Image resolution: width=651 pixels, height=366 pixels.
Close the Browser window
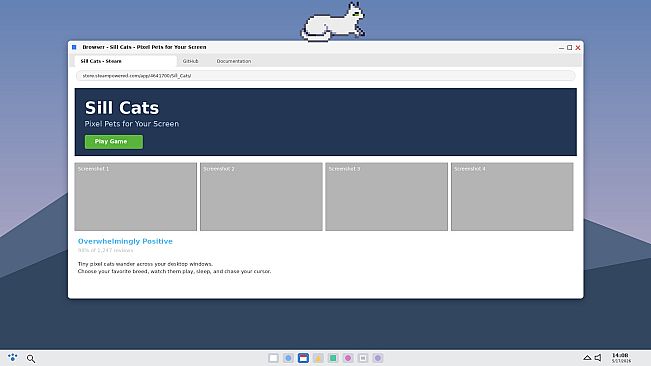tap(578, 48)
